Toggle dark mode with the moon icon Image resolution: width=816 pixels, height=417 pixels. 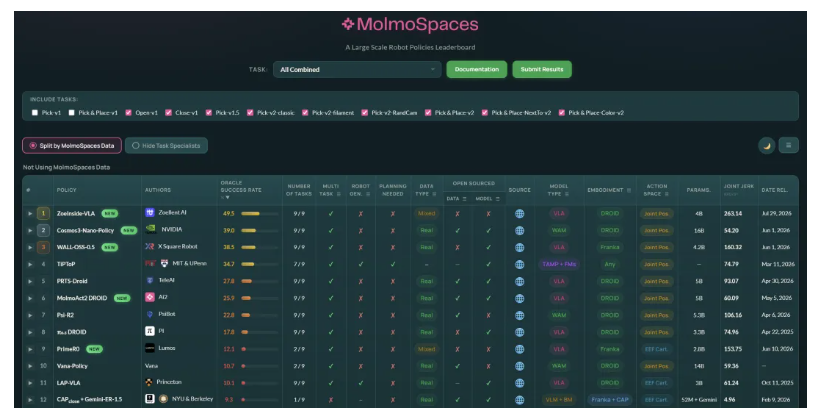767,146
